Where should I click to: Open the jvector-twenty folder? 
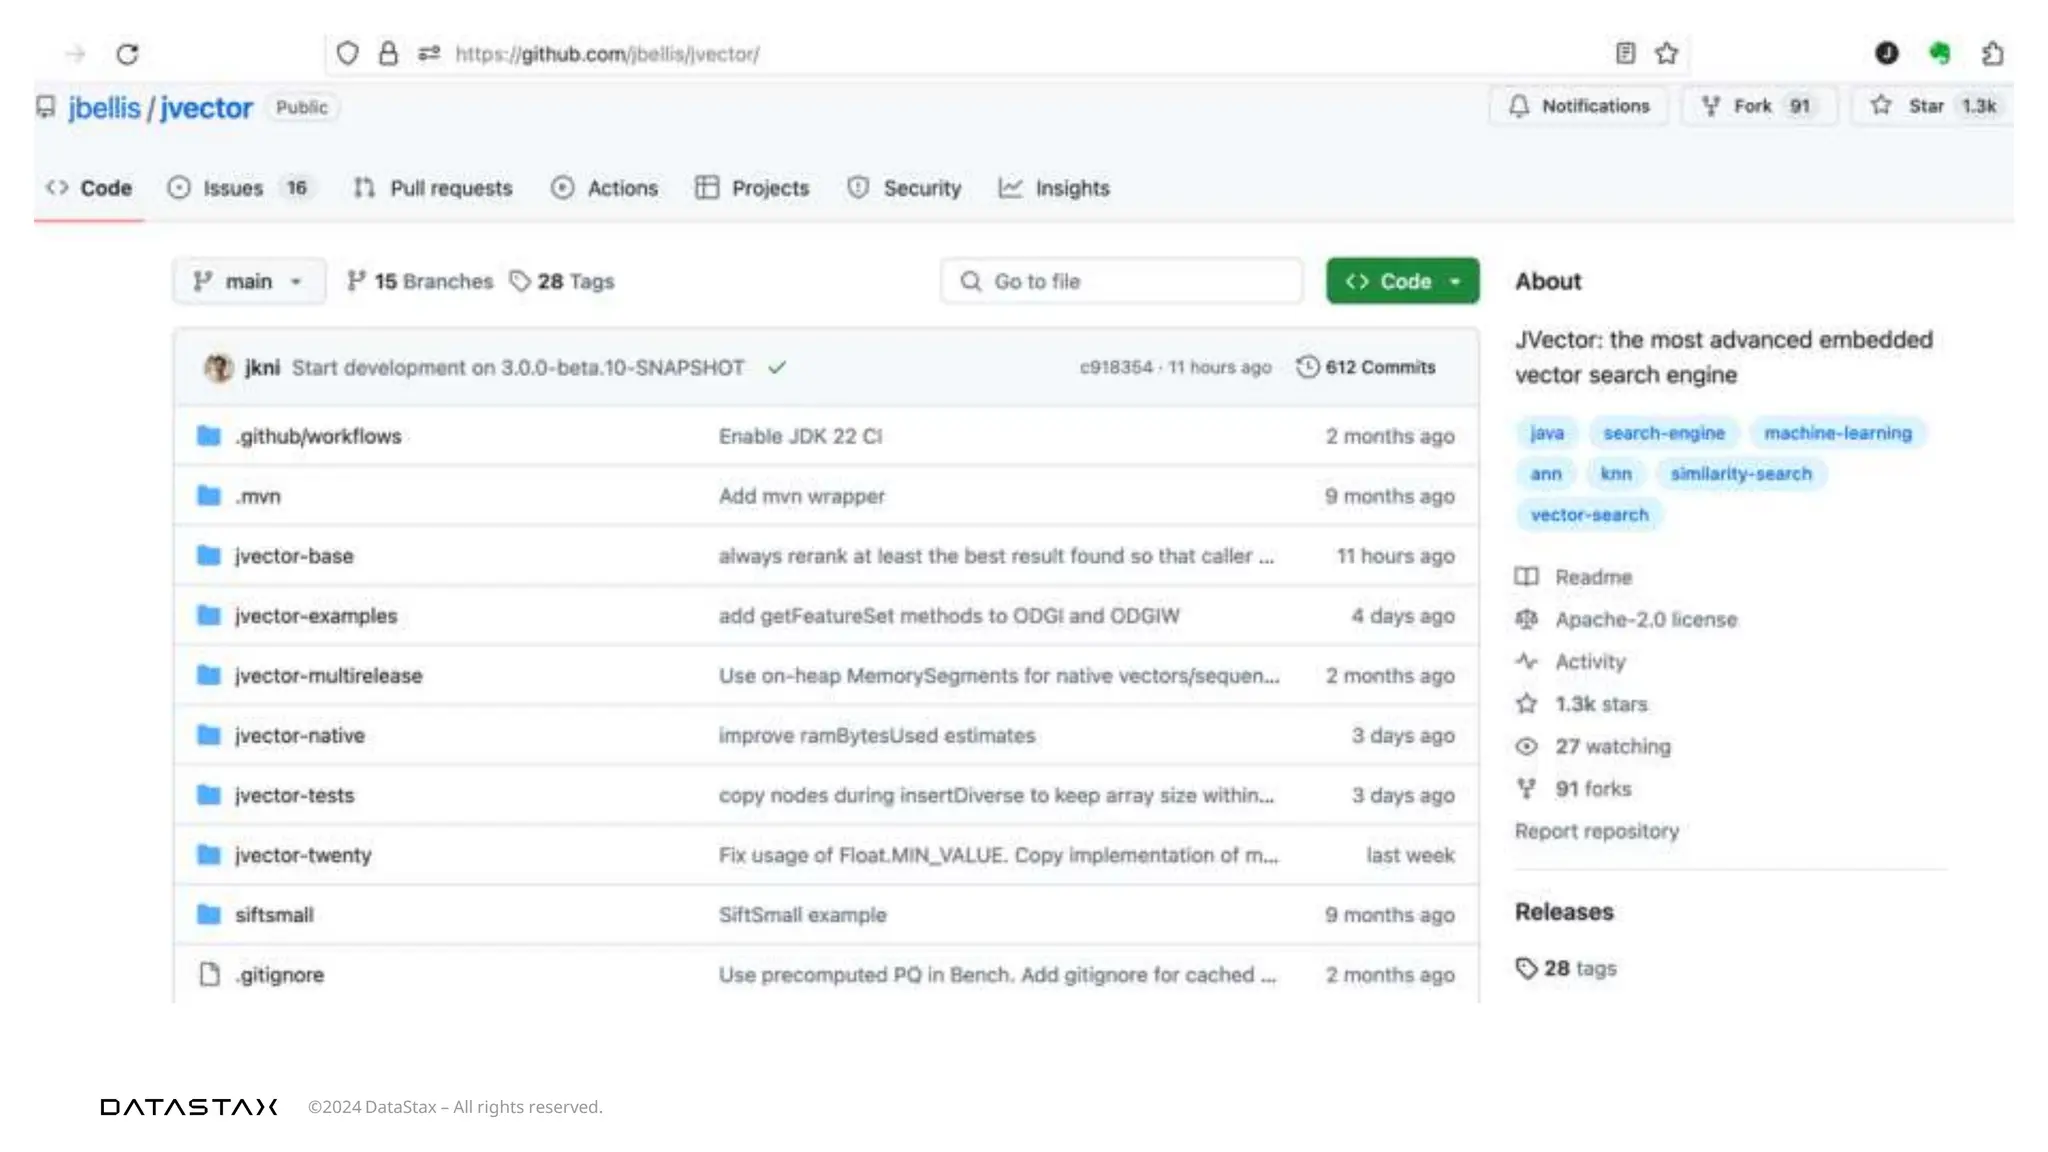pos(303,855)
